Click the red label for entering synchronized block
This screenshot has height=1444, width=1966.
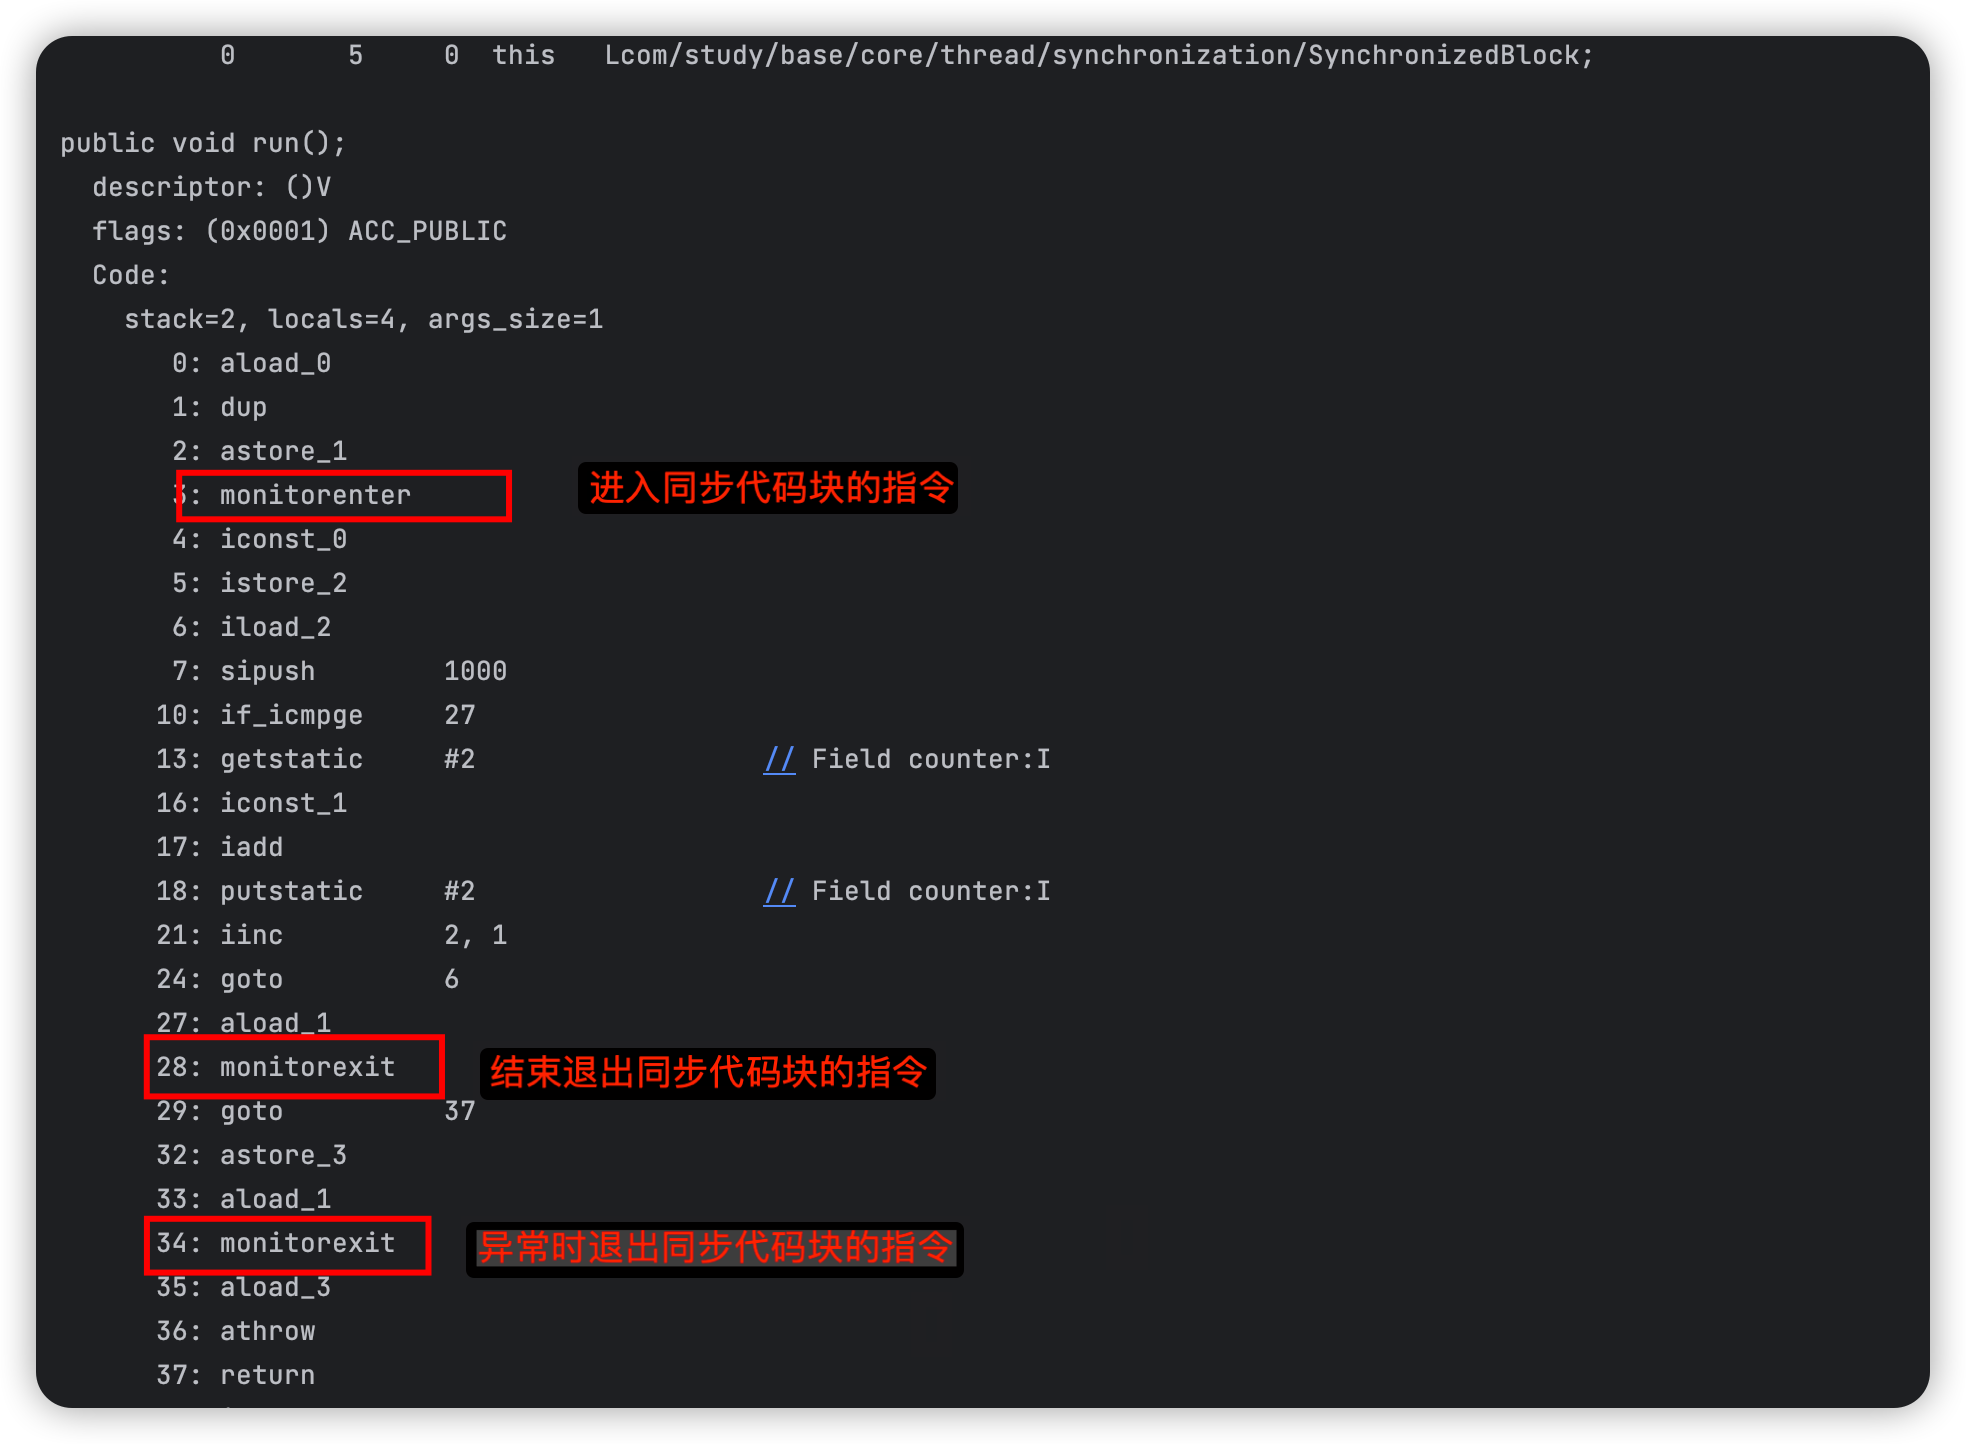(769, 488)
